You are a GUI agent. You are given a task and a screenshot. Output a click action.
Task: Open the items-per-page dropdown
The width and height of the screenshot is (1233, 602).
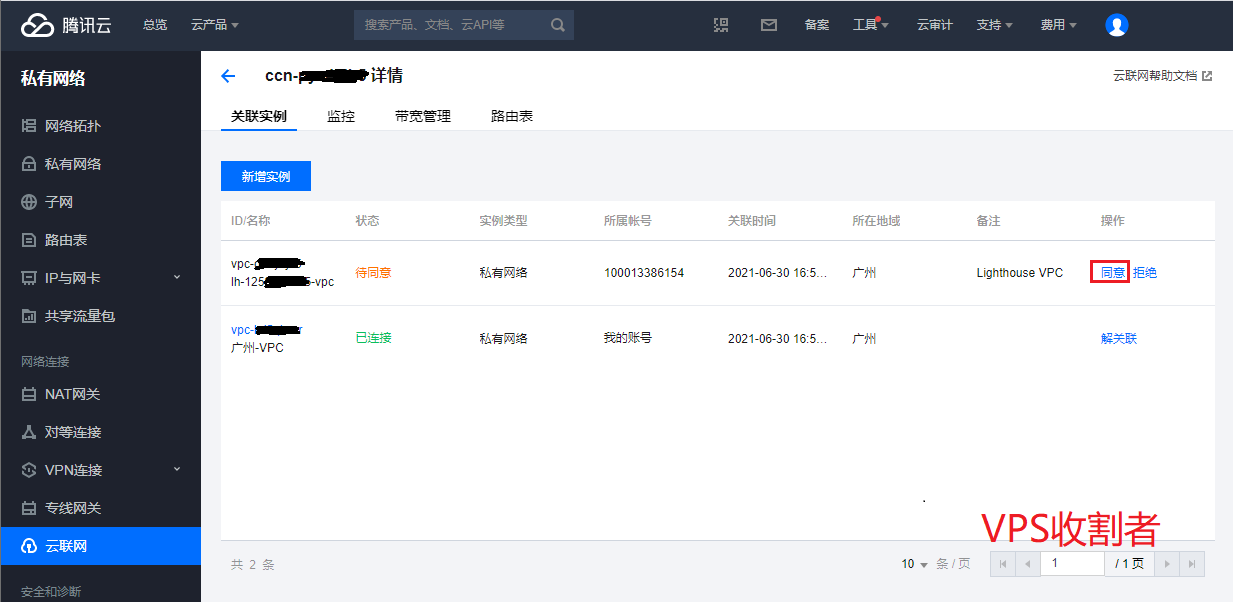[x=914, y=564]
